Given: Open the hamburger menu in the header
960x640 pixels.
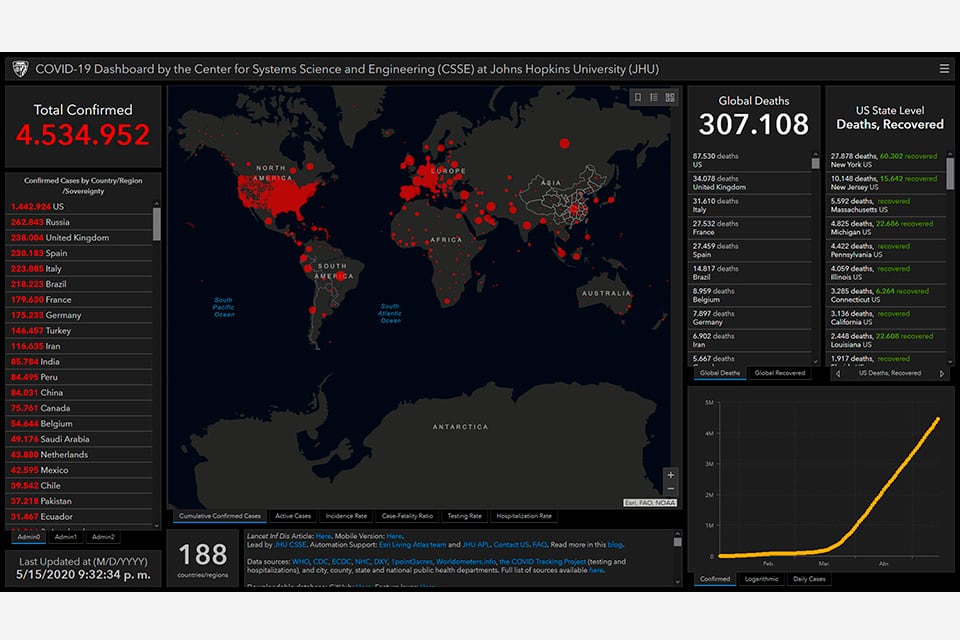Looking at the screenshot, I should 944,69.
